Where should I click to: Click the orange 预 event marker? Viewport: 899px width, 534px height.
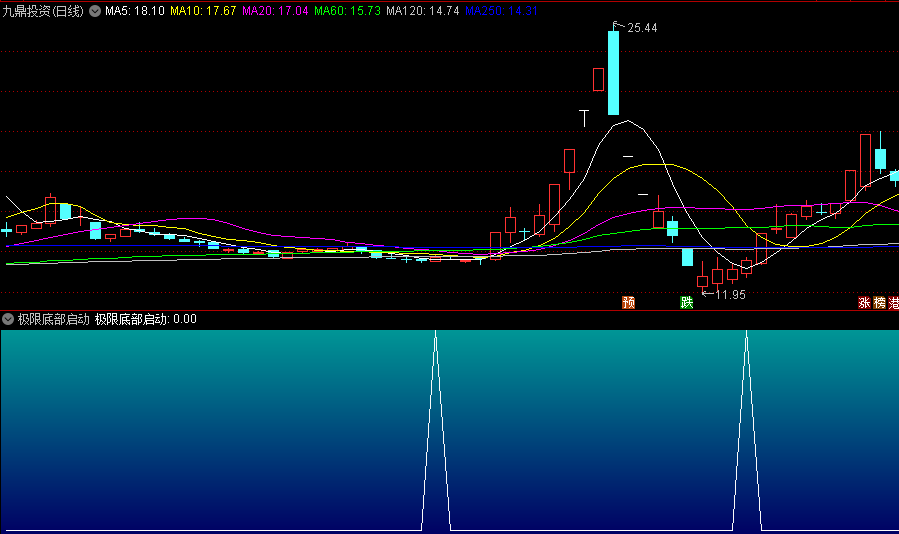point(628,302)
